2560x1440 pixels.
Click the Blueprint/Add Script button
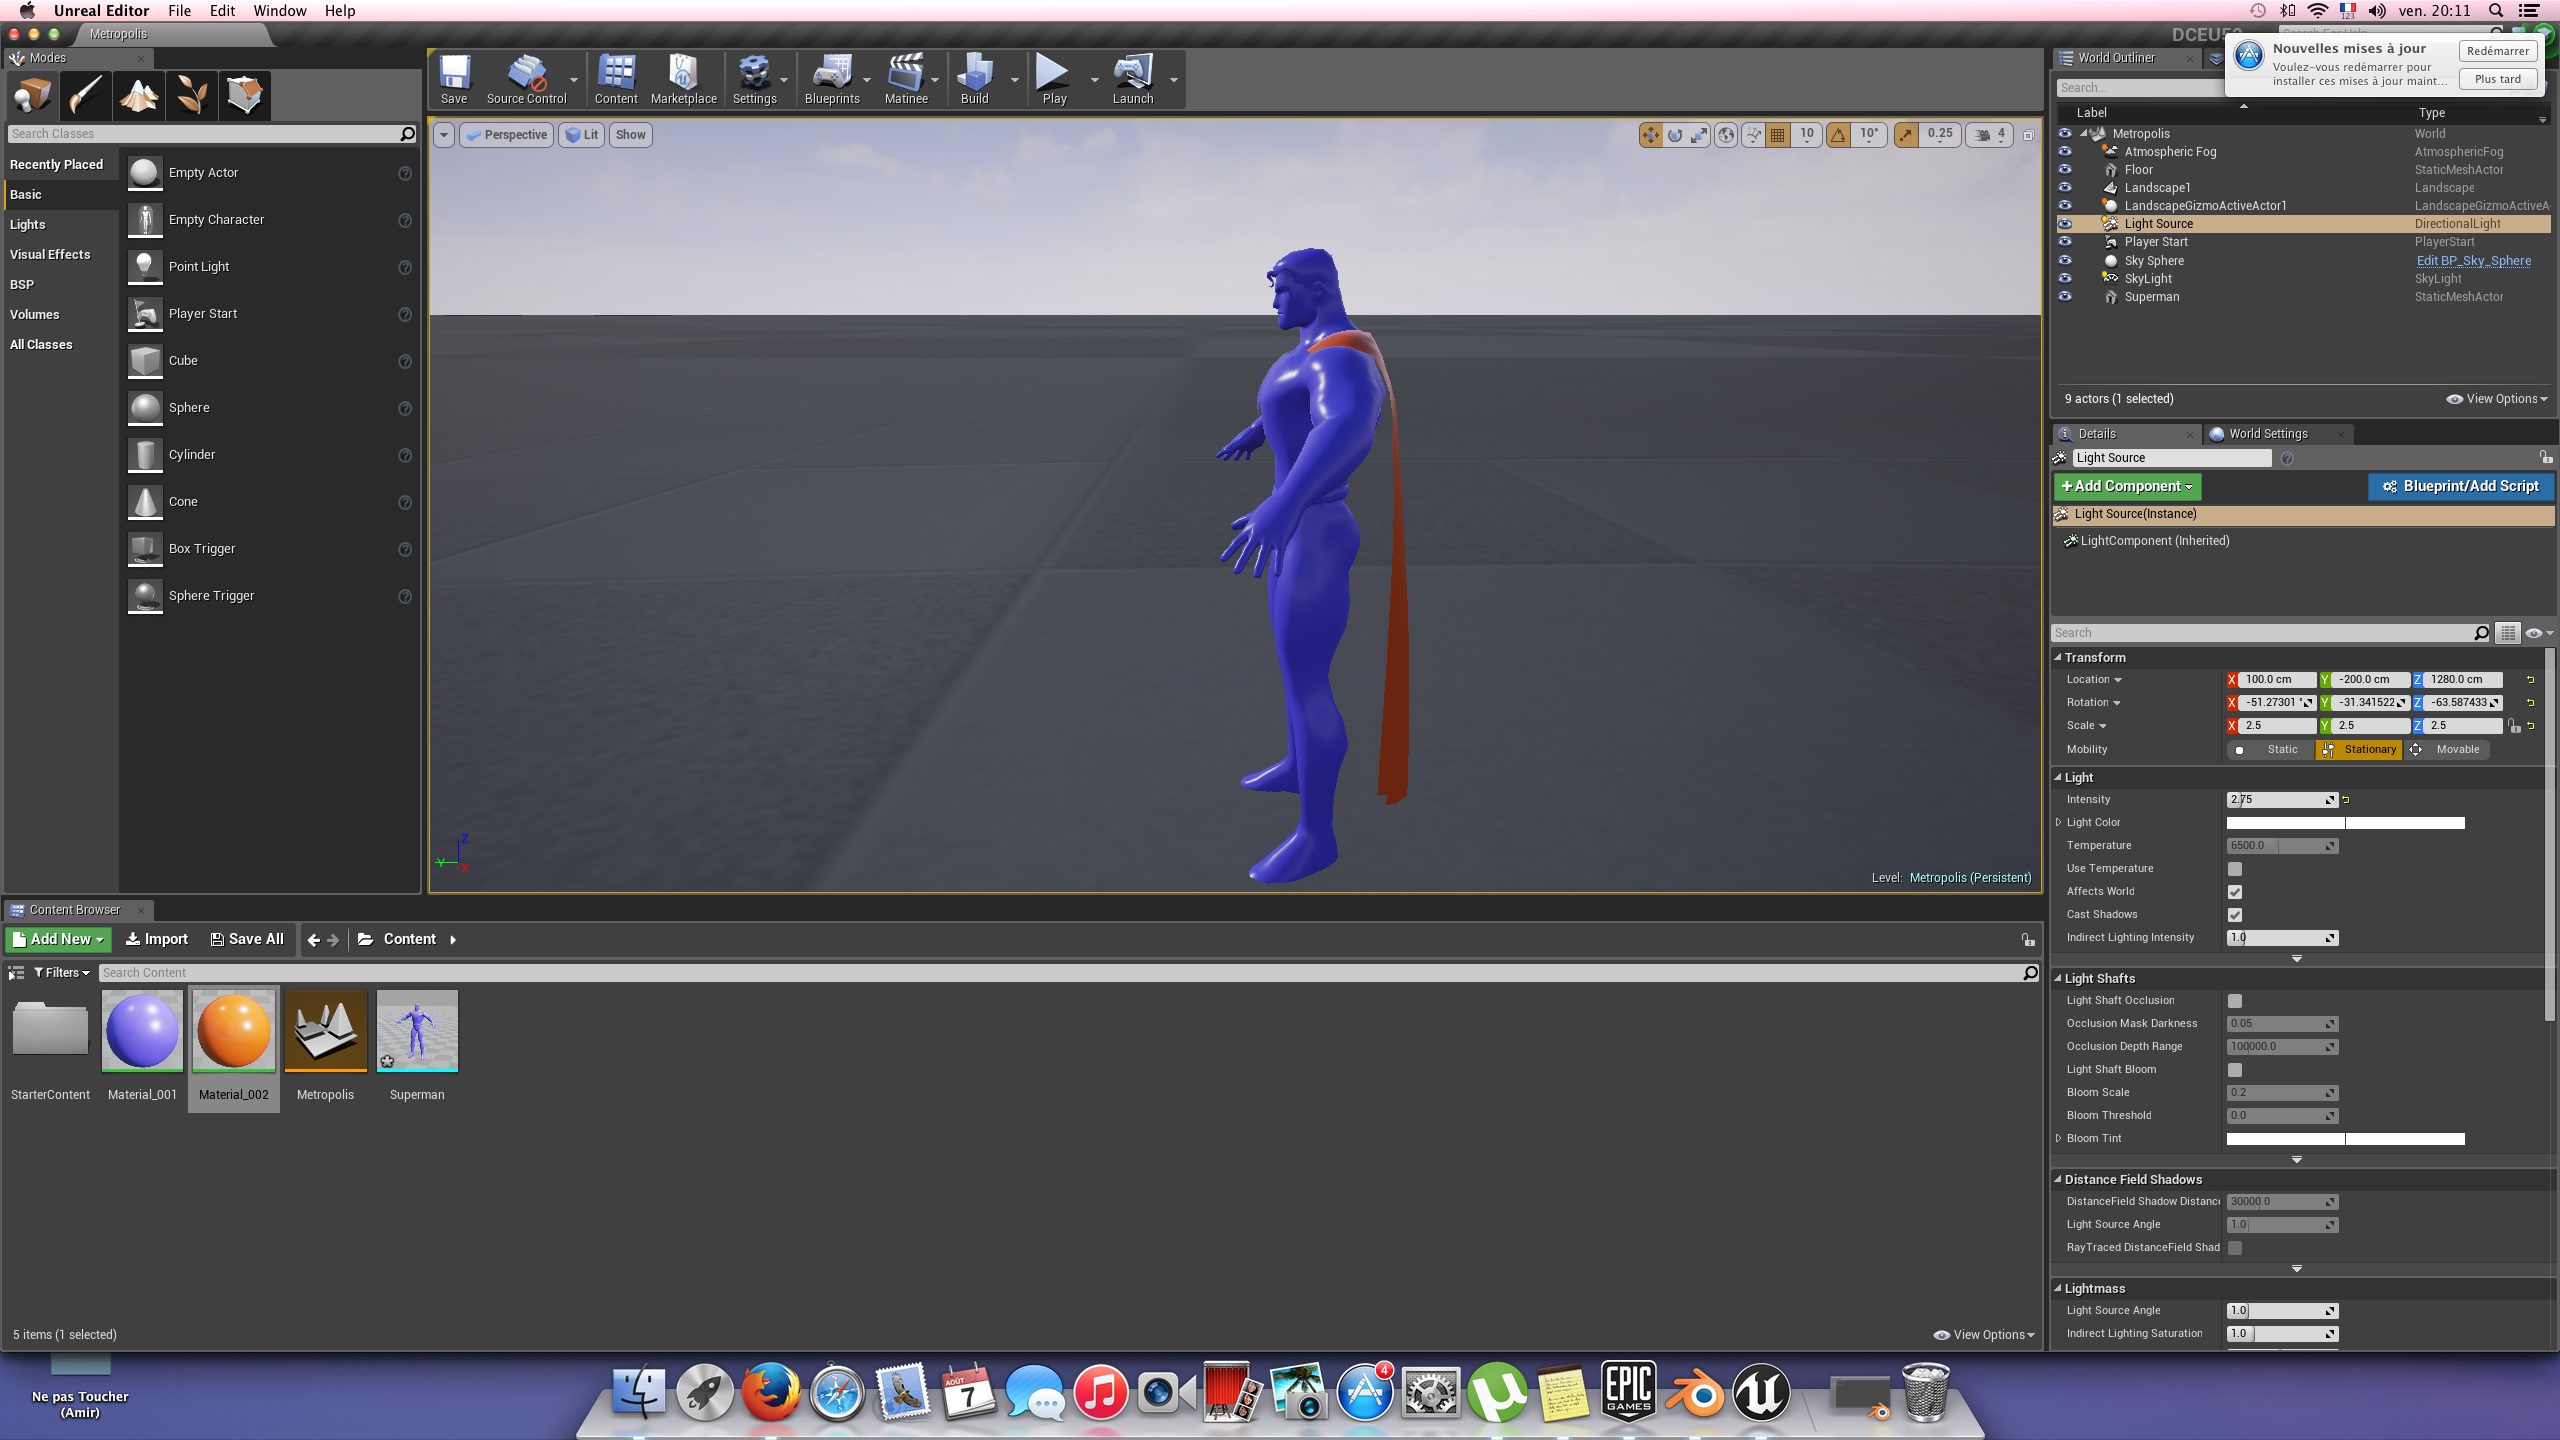click(2461, 487)
